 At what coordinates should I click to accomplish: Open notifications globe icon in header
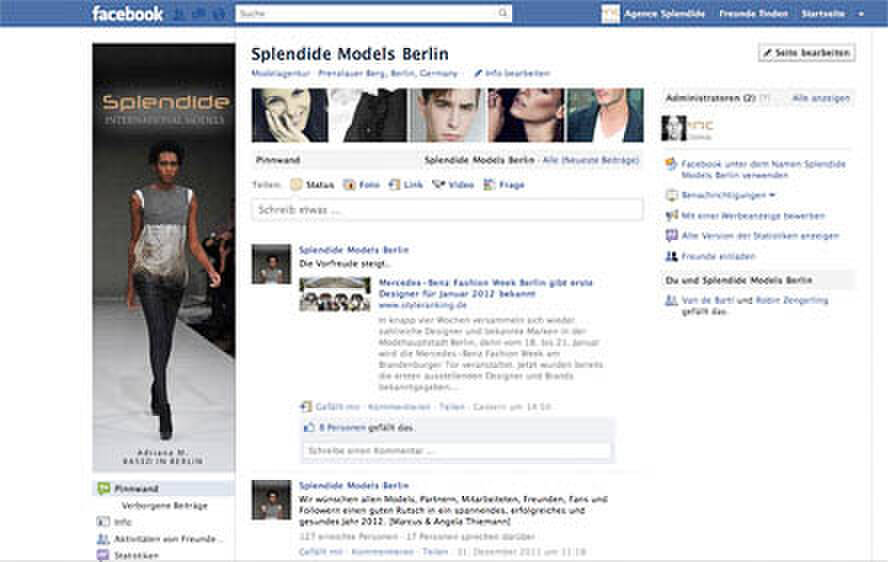[219, 14]
